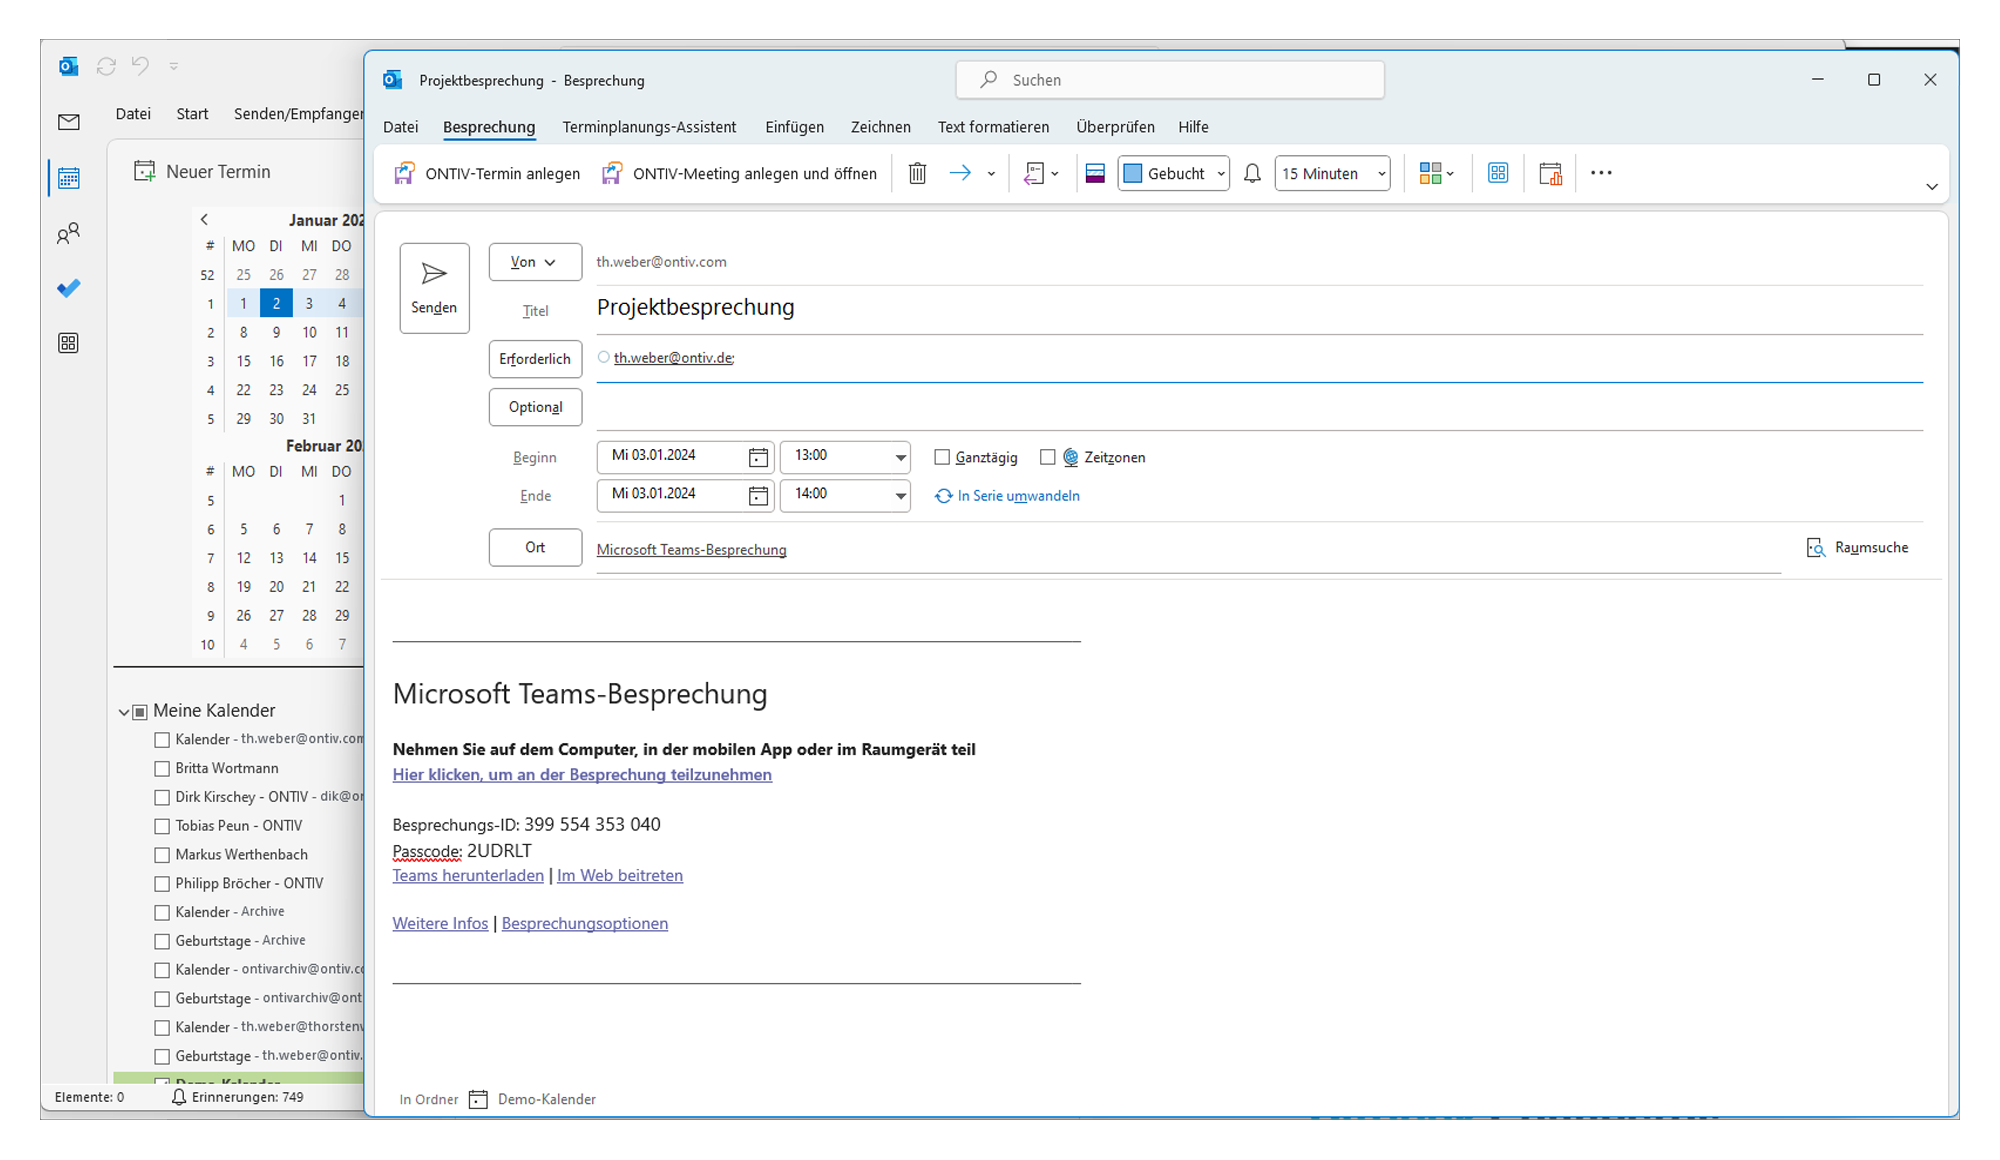This screenshot has height=1160, width=2000.
Task: Select January 3 in mini calendar
Action: 309,304
